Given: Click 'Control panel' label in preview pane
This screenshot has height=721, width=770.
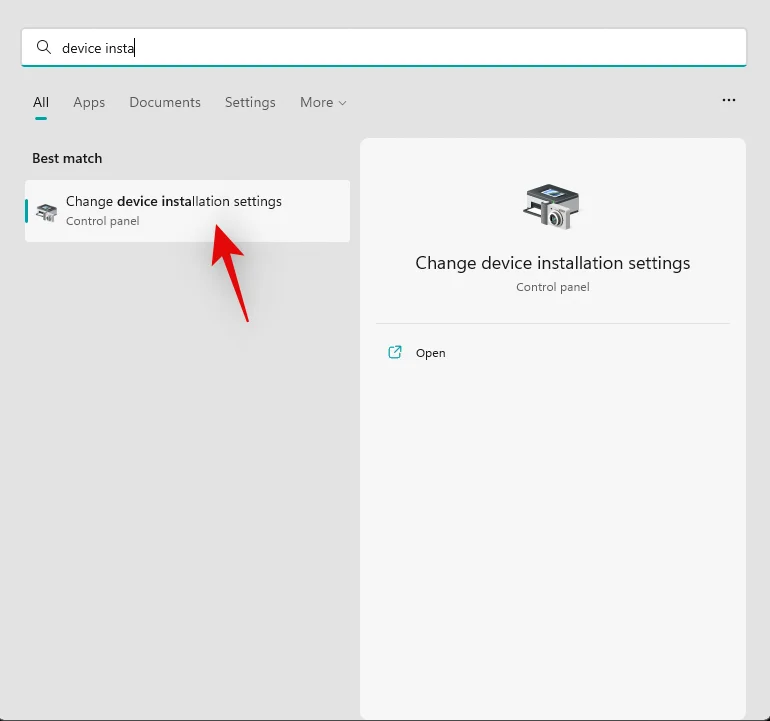Looking at the screenshot, I should tap(552, 287).
